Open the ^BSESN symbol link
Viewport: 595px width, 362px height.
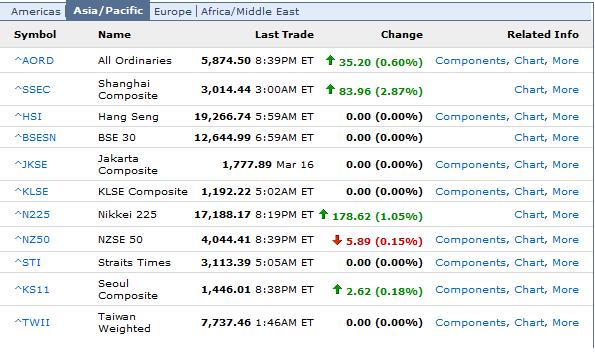(x=35, y=137)
